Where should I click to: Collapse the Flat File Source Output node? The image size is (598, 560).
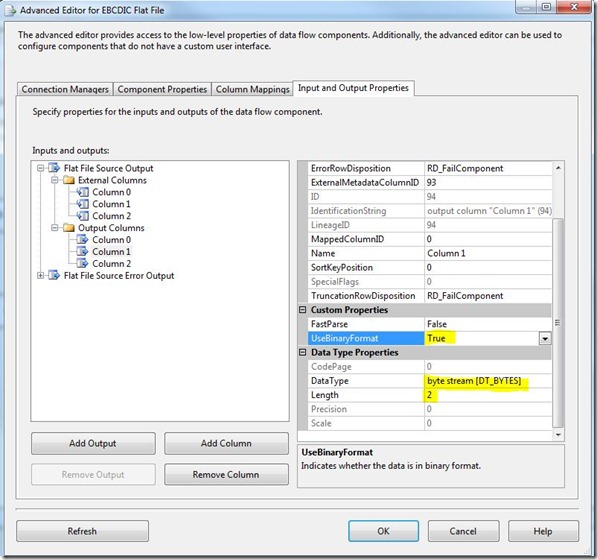click(40, 168)
